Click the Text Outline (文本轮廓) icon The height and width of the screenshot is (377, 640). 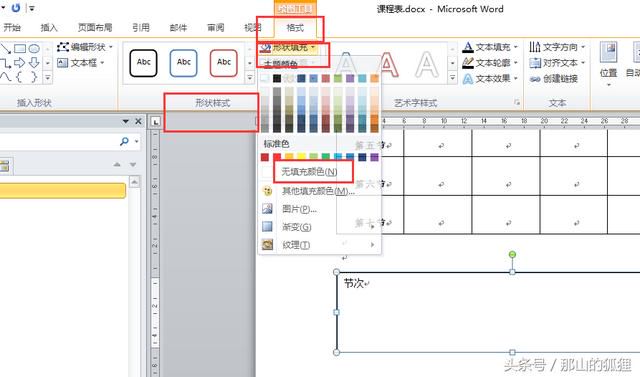468,62
